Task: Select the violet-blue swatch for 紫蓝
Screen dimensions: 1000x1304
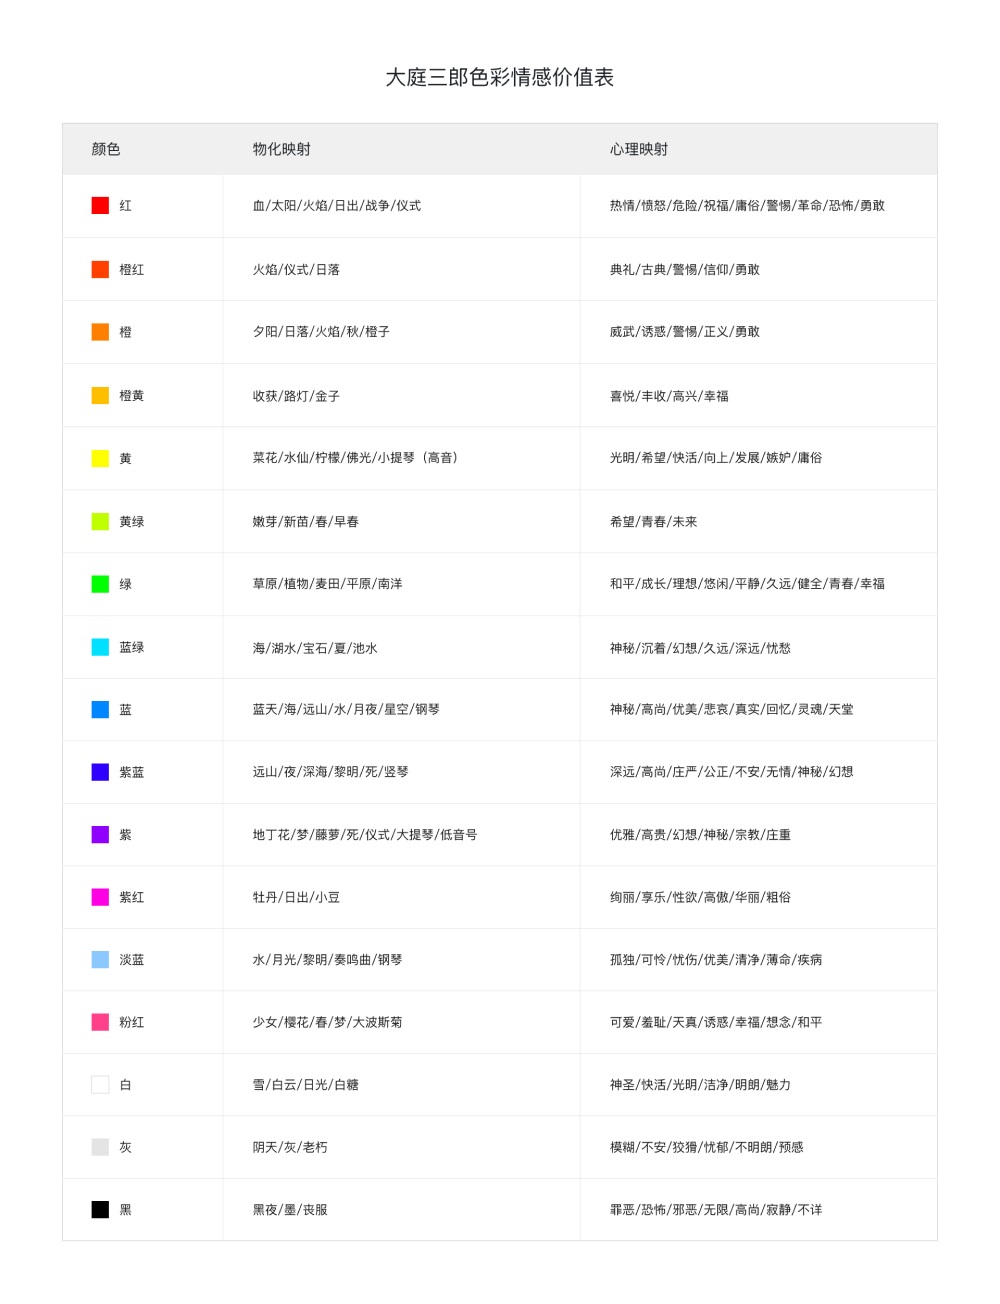Action: click(x=100, y=772)
